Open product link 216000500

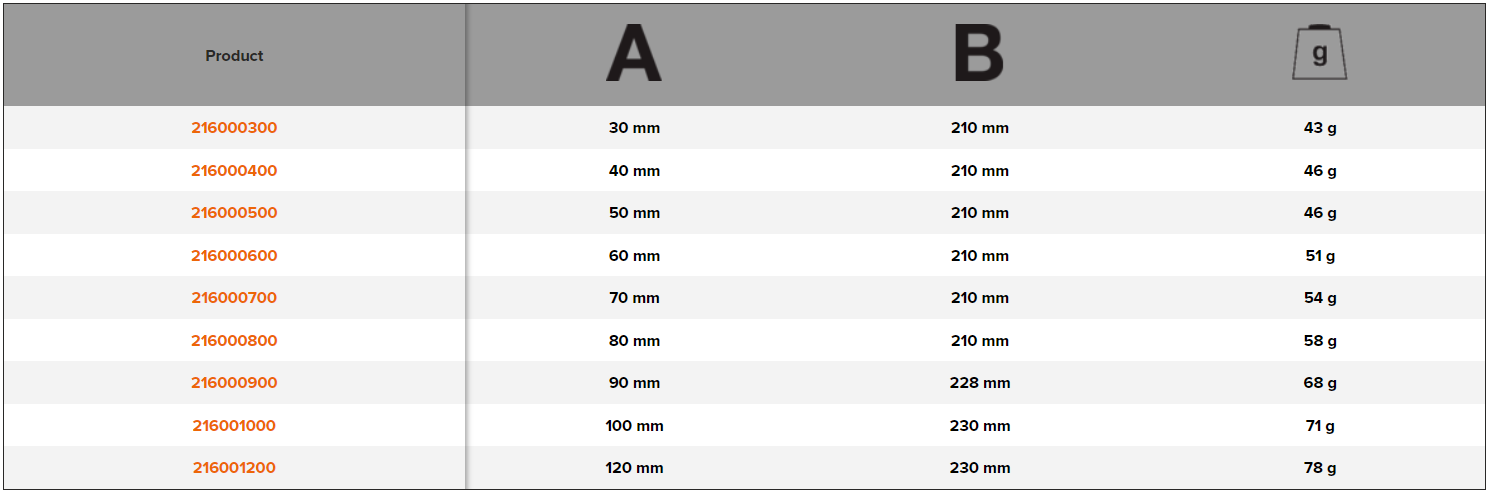(234, 213)
